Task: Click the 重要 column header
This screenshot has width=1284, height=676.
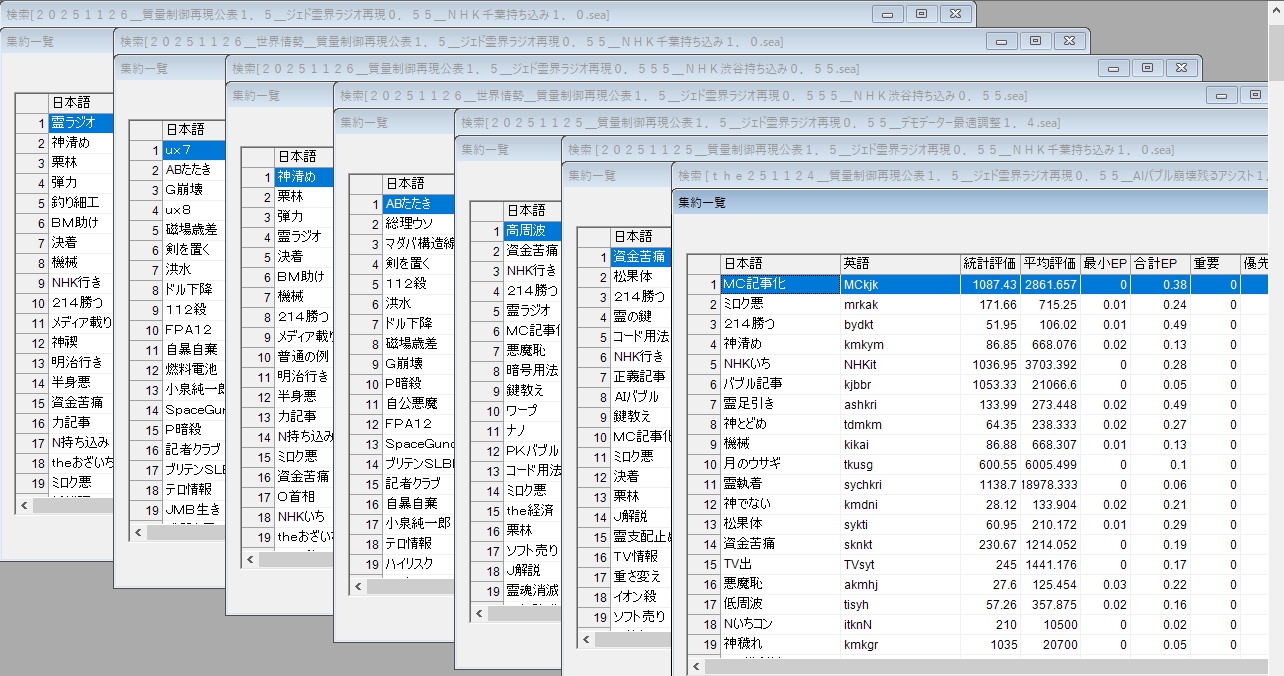Action: 1214,264
